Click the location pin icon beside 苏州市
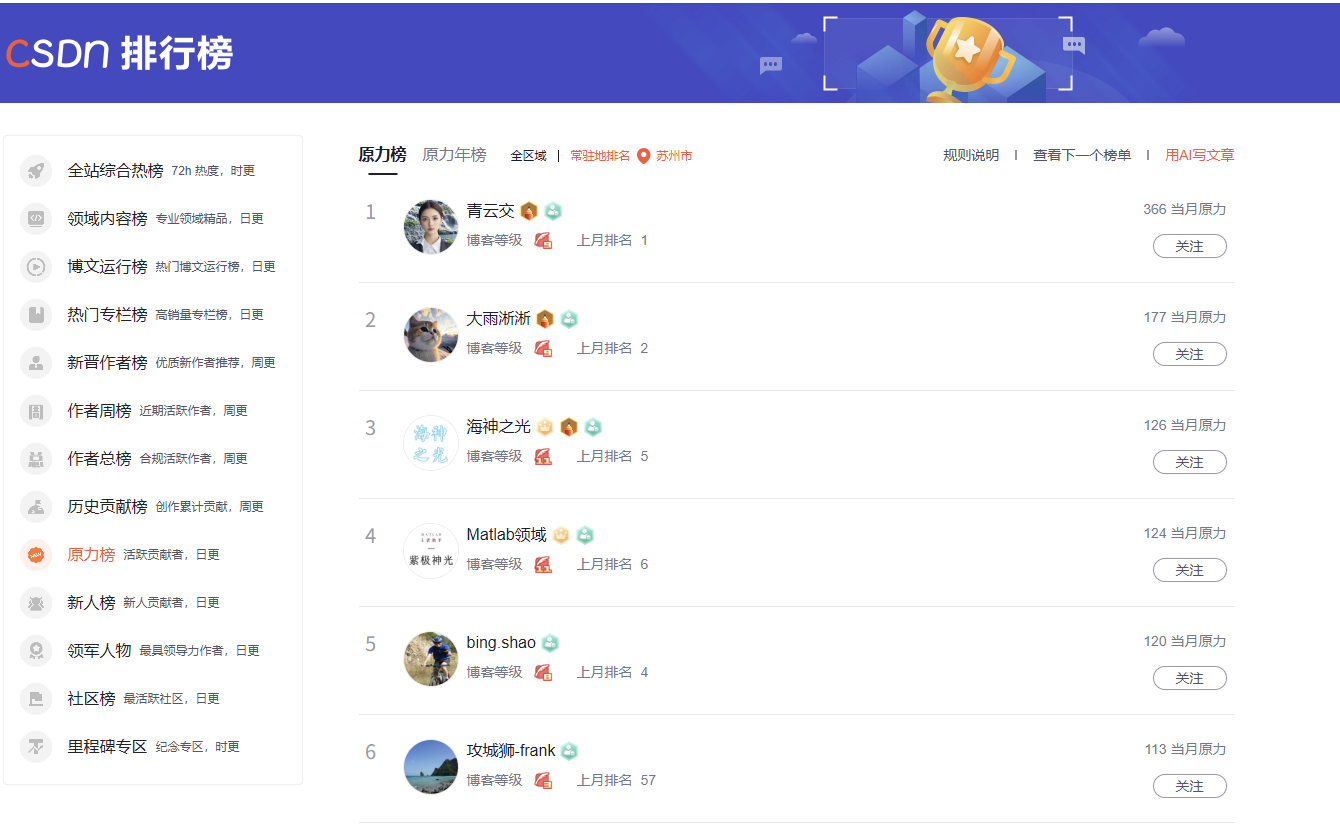 [644, 156]
